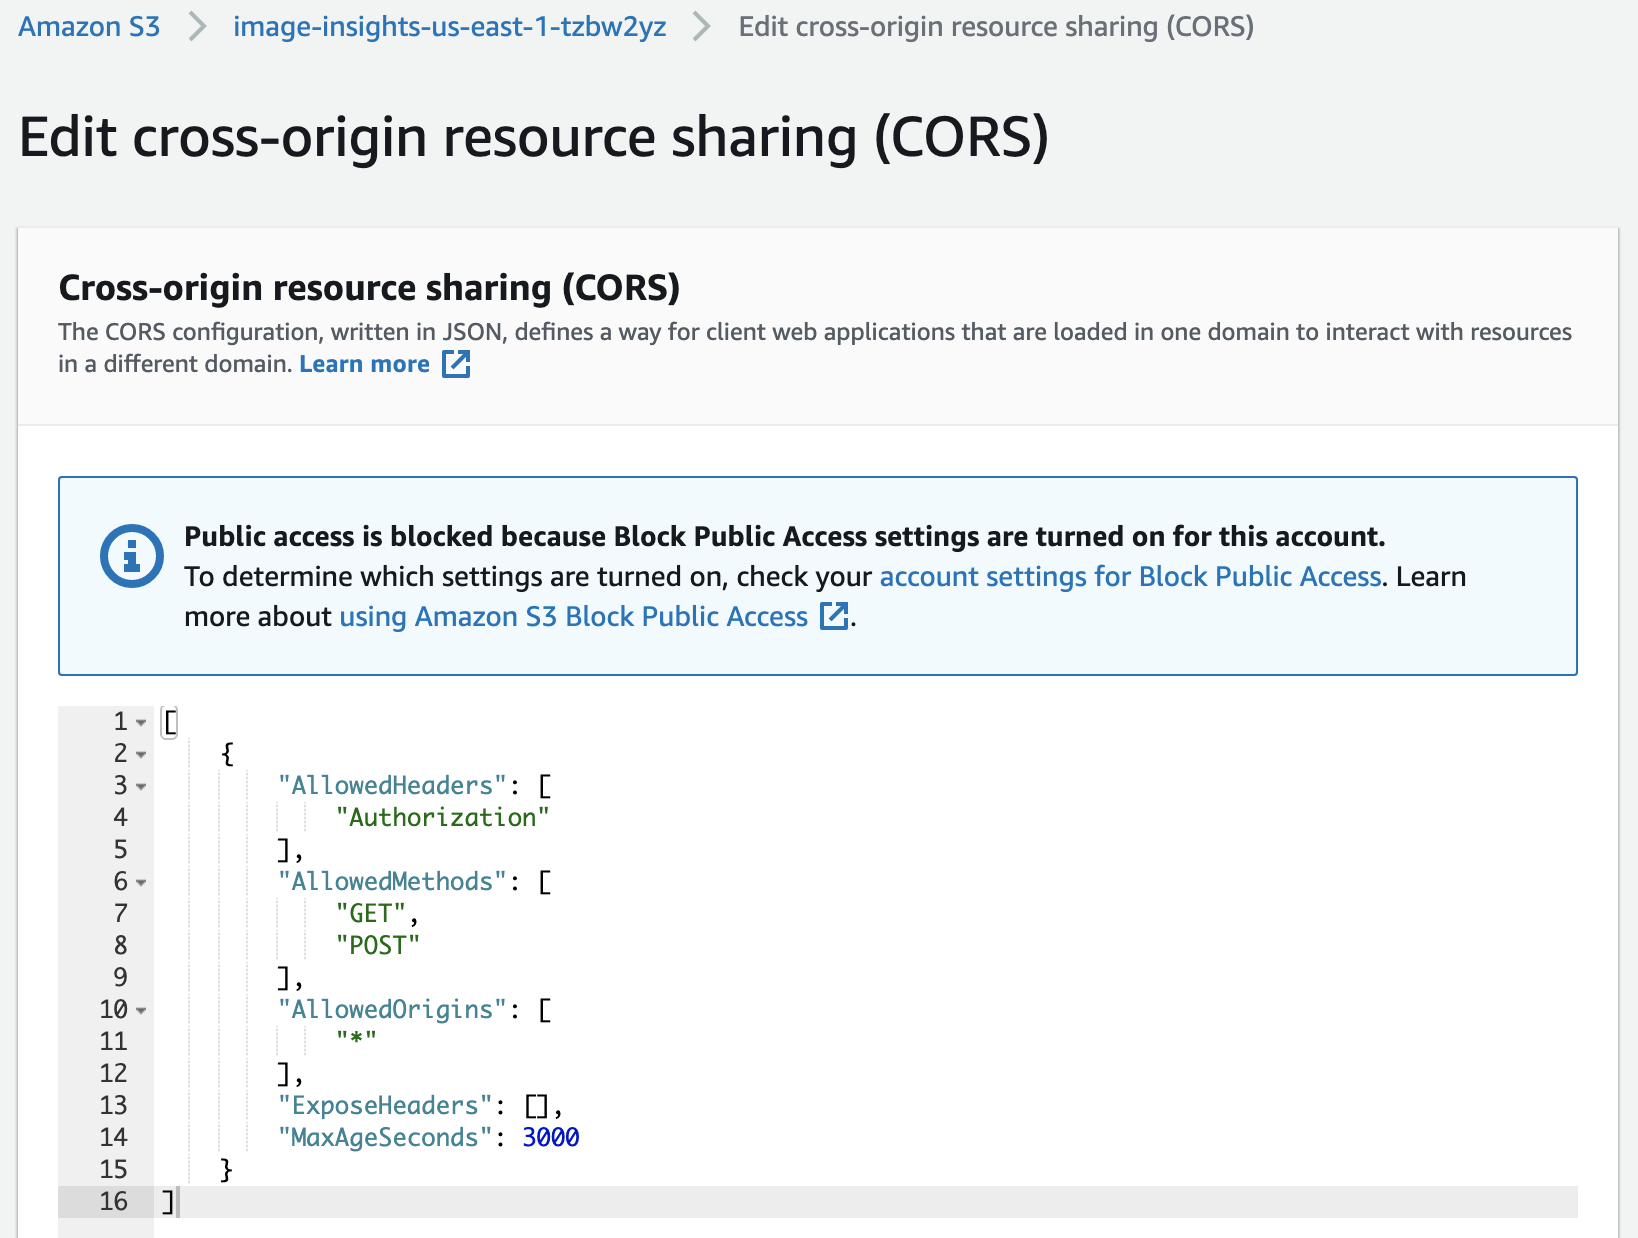Click the 3000 MaxAgeSeconds value
The height and width of the screenshot is (1238, 1638).
coord(551,1137)
